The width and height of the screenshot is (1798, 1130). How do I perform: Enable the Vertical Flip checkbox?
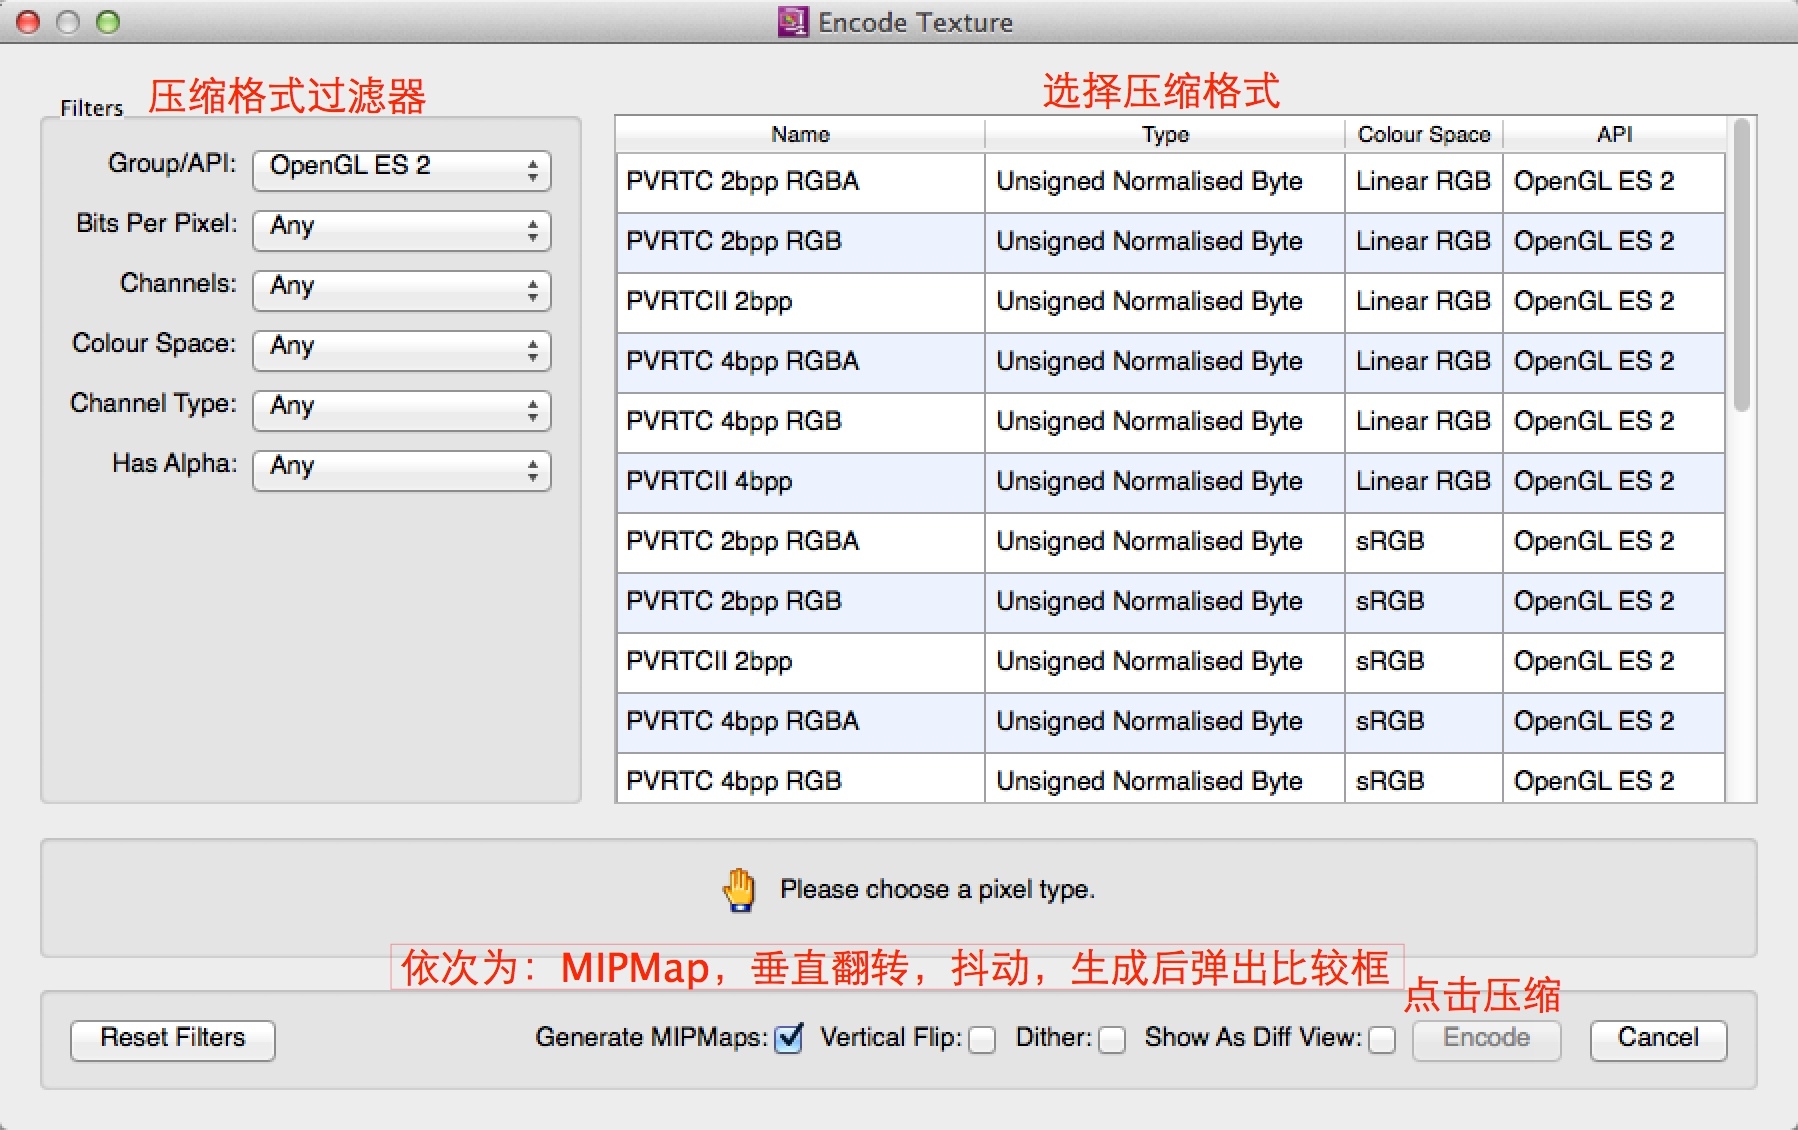point(981,1041)
